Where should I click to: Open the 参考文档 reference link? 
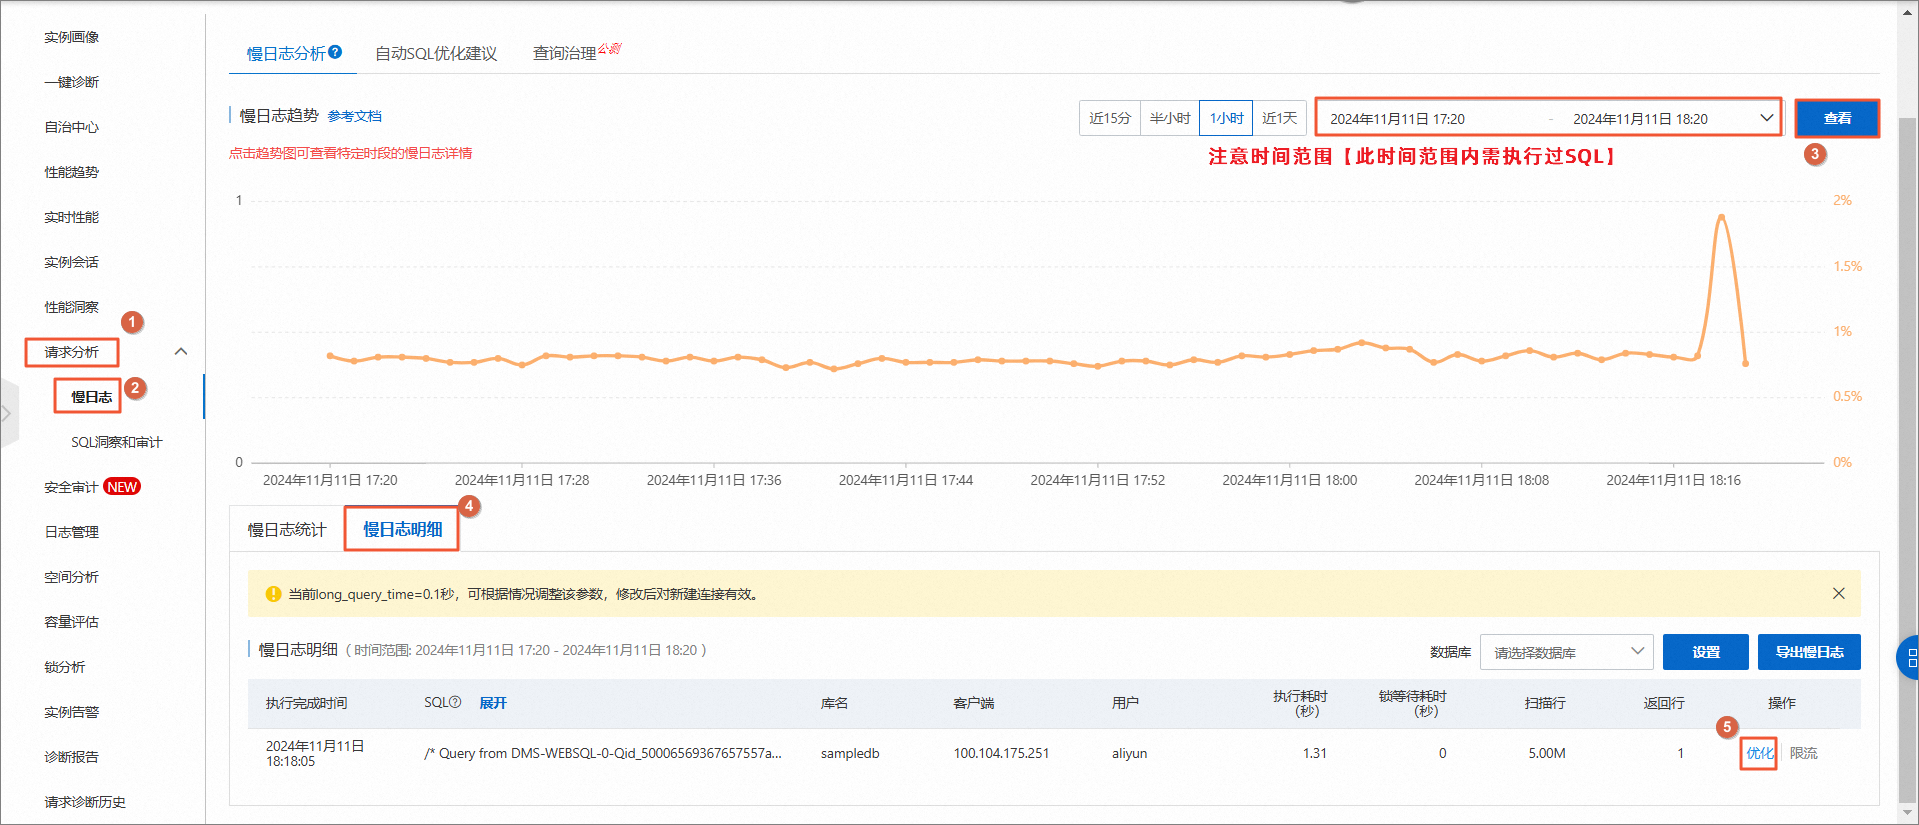click(355, 116)
